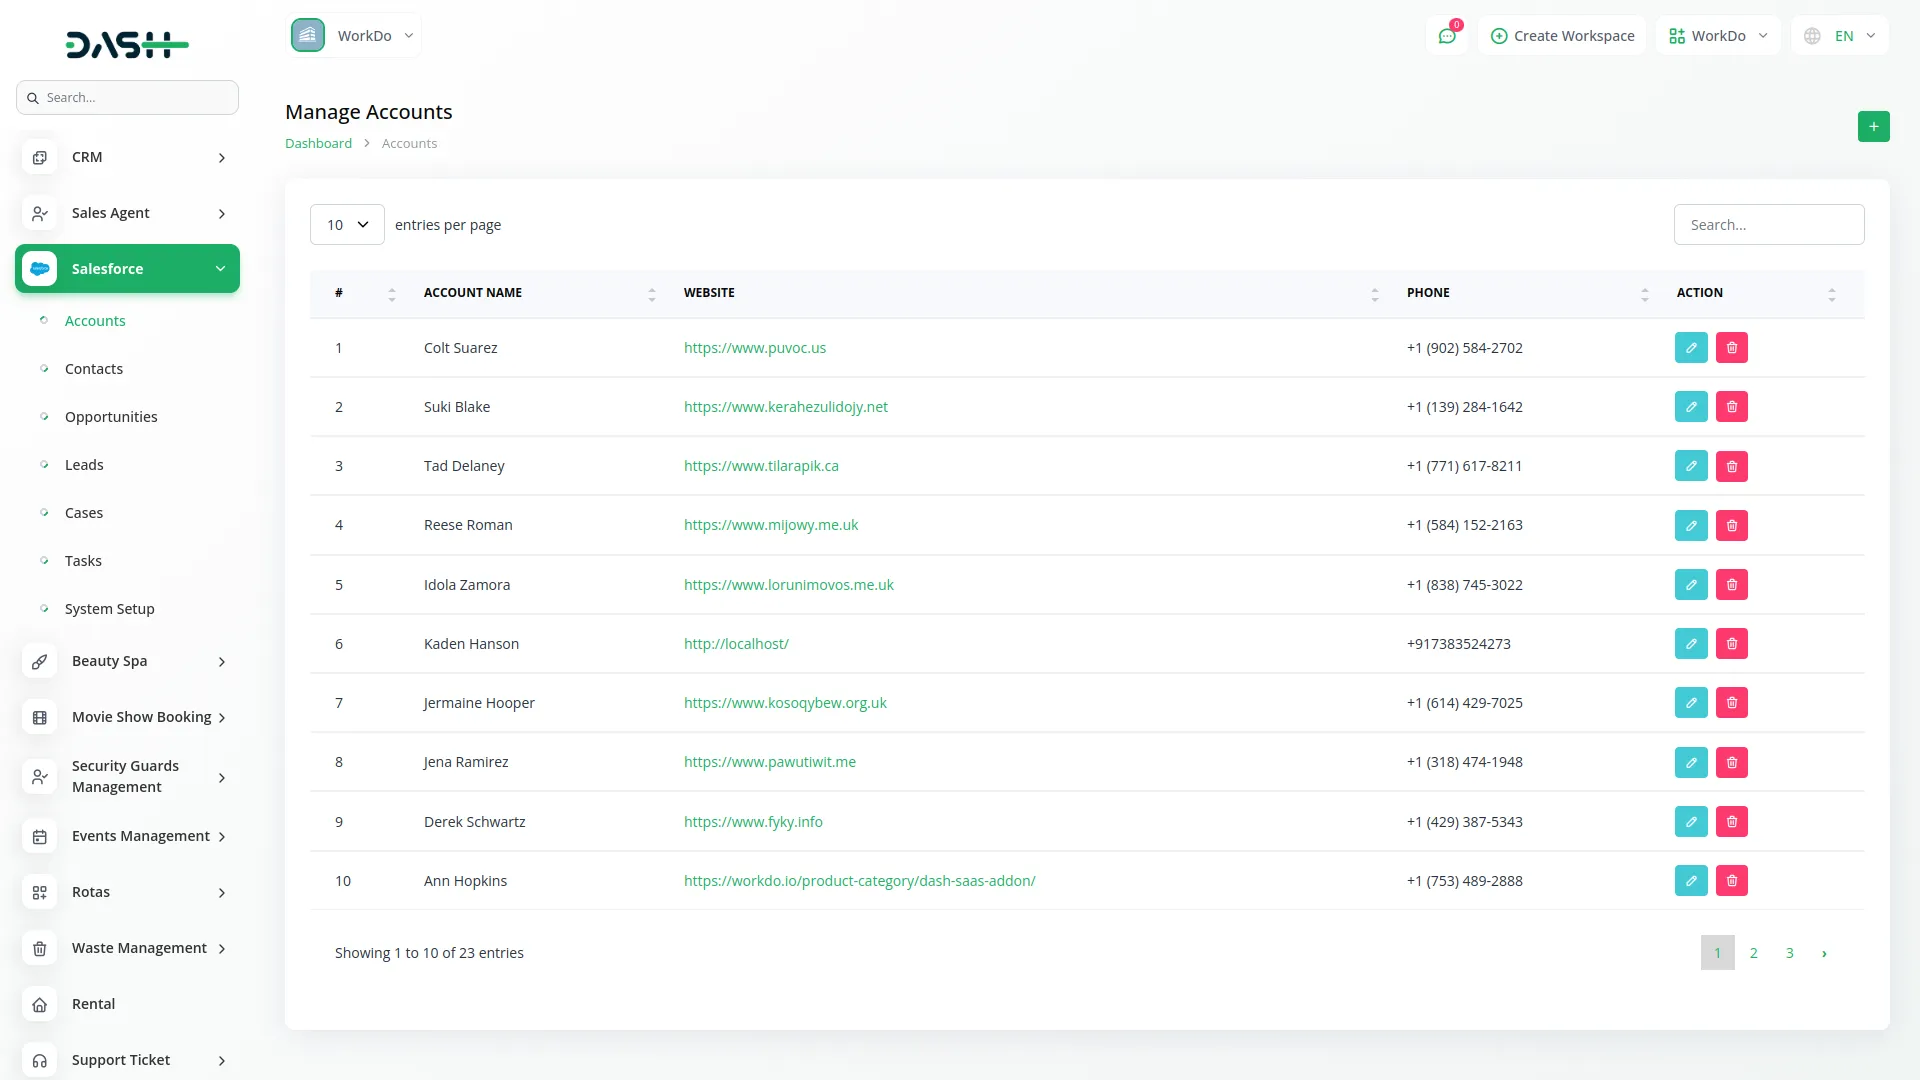Image resolution: width=1920 pixels, height=1080 pixels.
Task: Open the Movie Show Booking sidebar icon
Action: (x=39, y=717)
